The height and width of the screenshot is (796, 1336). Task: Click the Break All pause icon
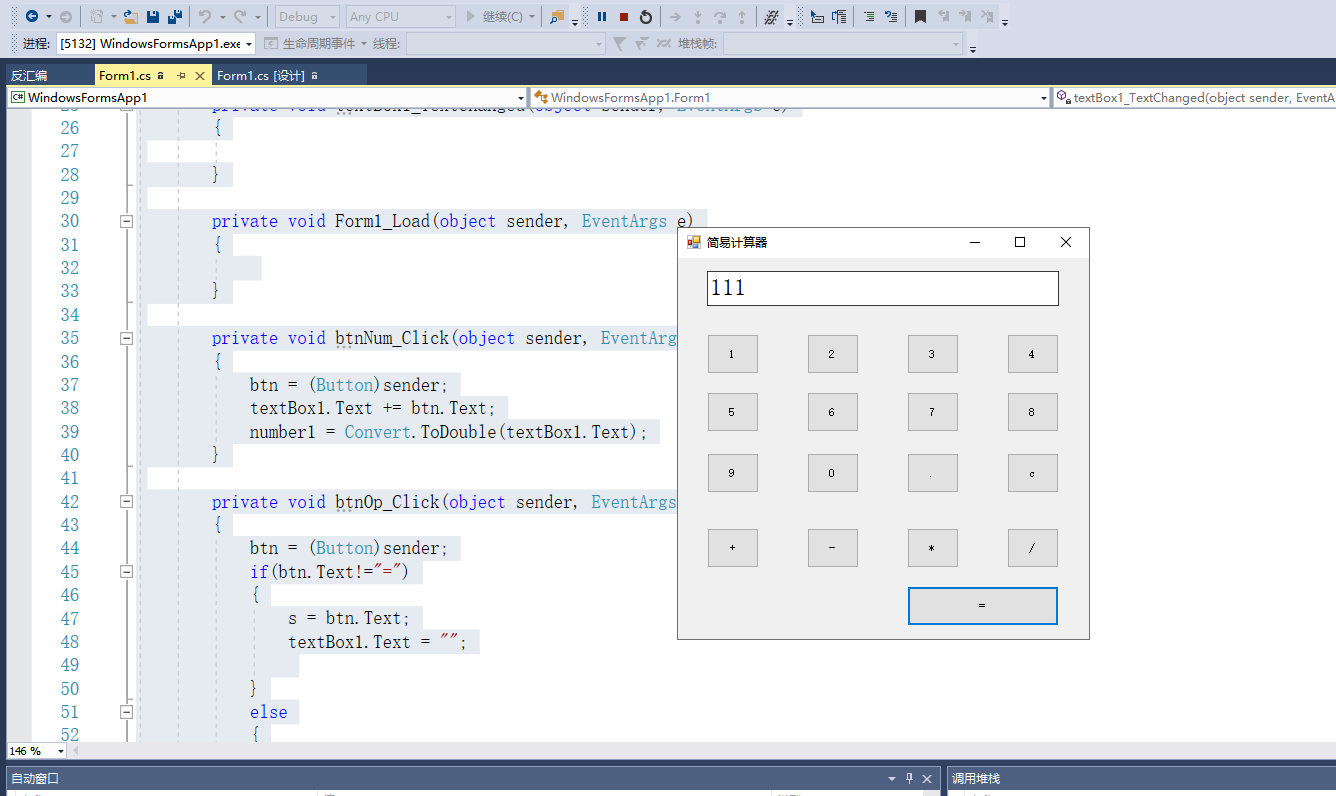(x=602, y=16)
